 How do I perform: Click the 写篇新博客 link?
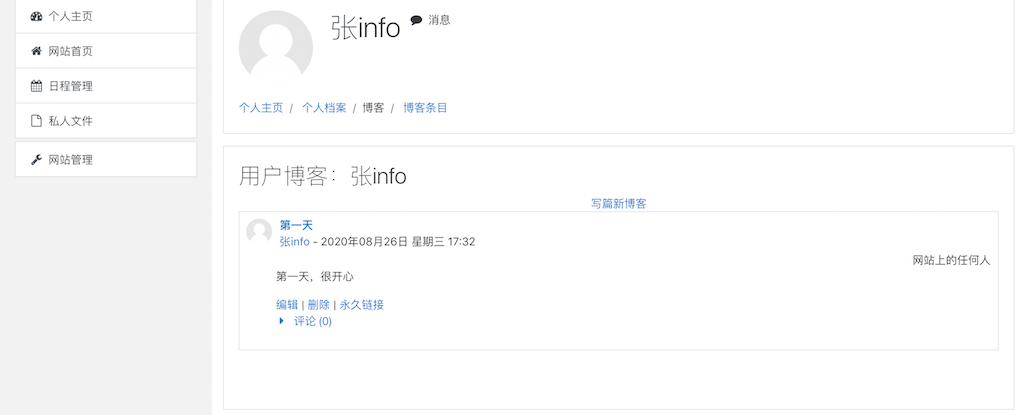coord(618,203)
